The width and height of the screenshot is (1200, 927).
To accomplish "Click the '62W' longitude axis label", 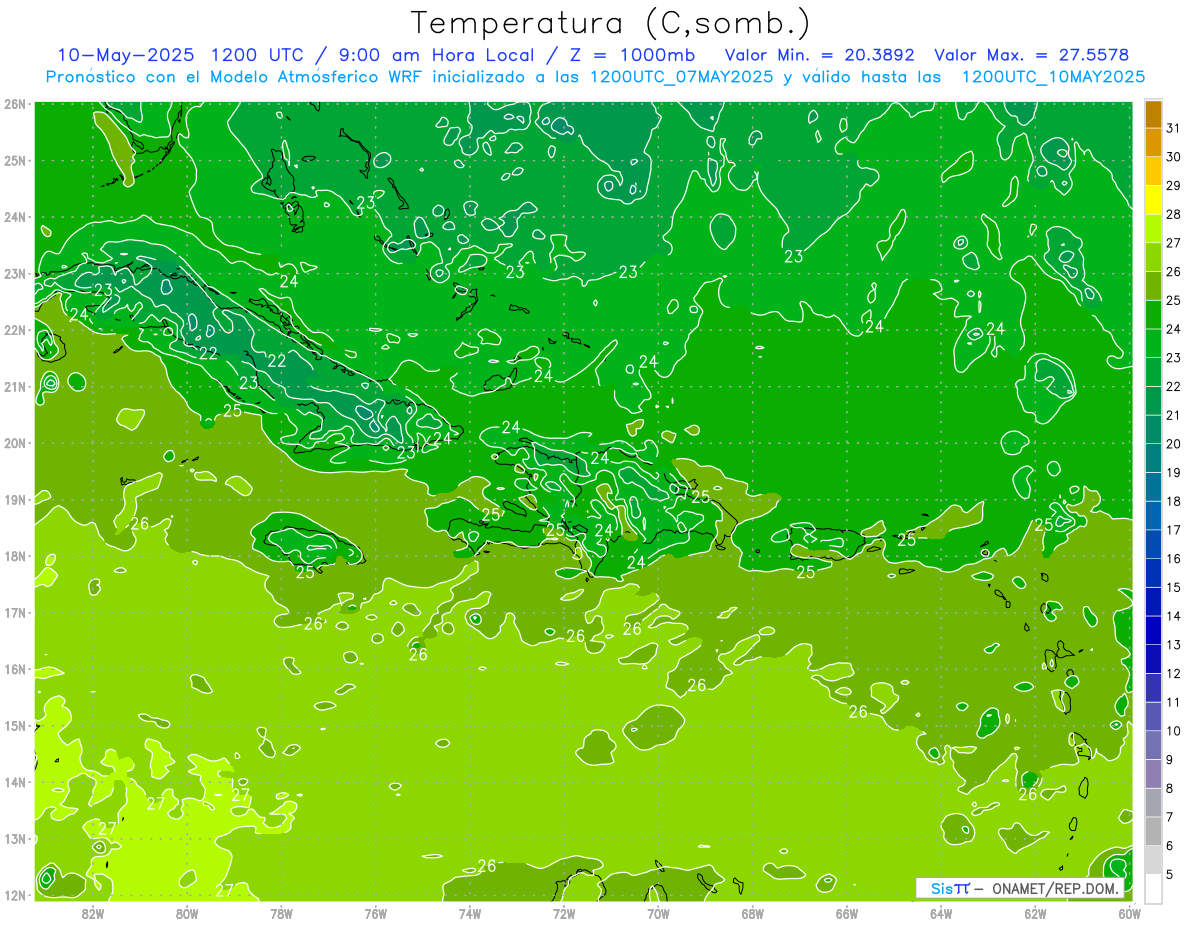I will point(1035,913).
